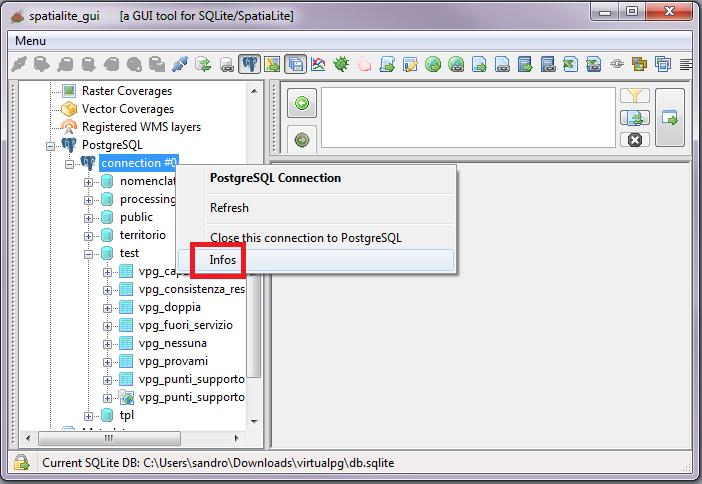This screenshot has width=702, height=484.
Task: Select the vpg_fuori_servizio table
Action: [x=186, y=325]
